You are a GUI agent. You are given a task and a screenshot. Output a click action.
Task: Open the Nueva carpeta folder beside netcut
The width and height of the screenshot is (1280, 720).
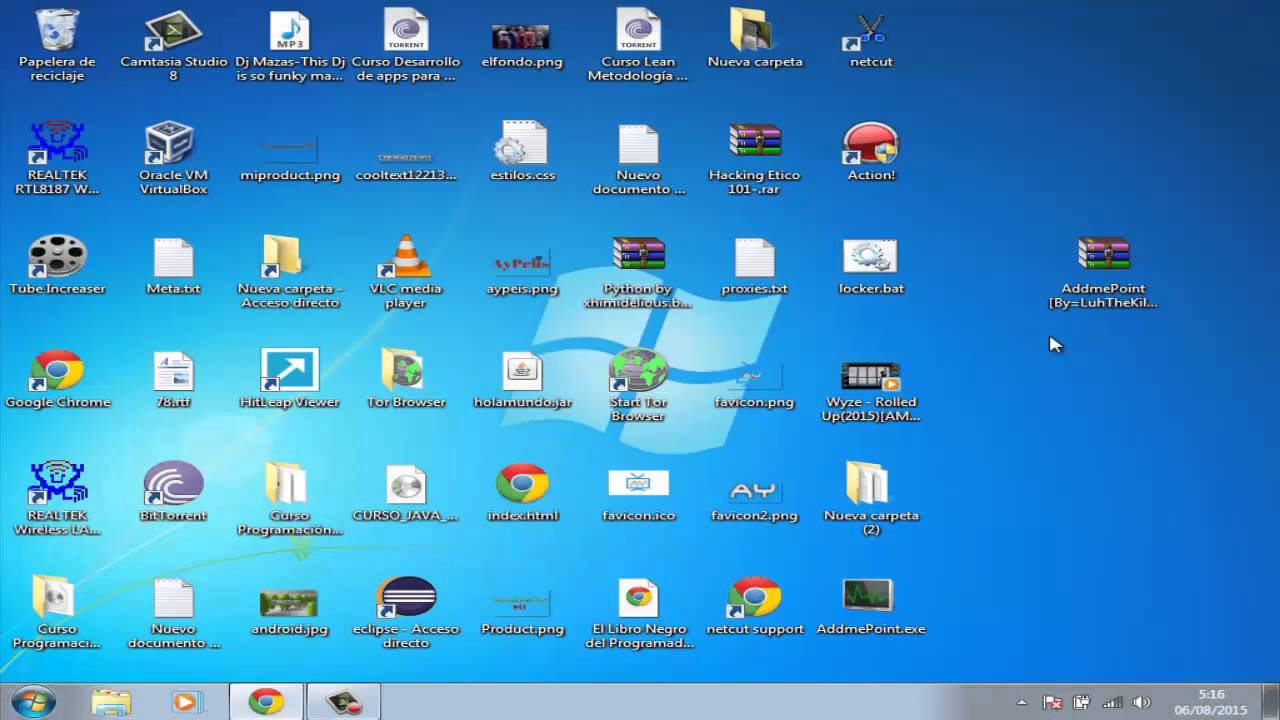pos(750,31)
